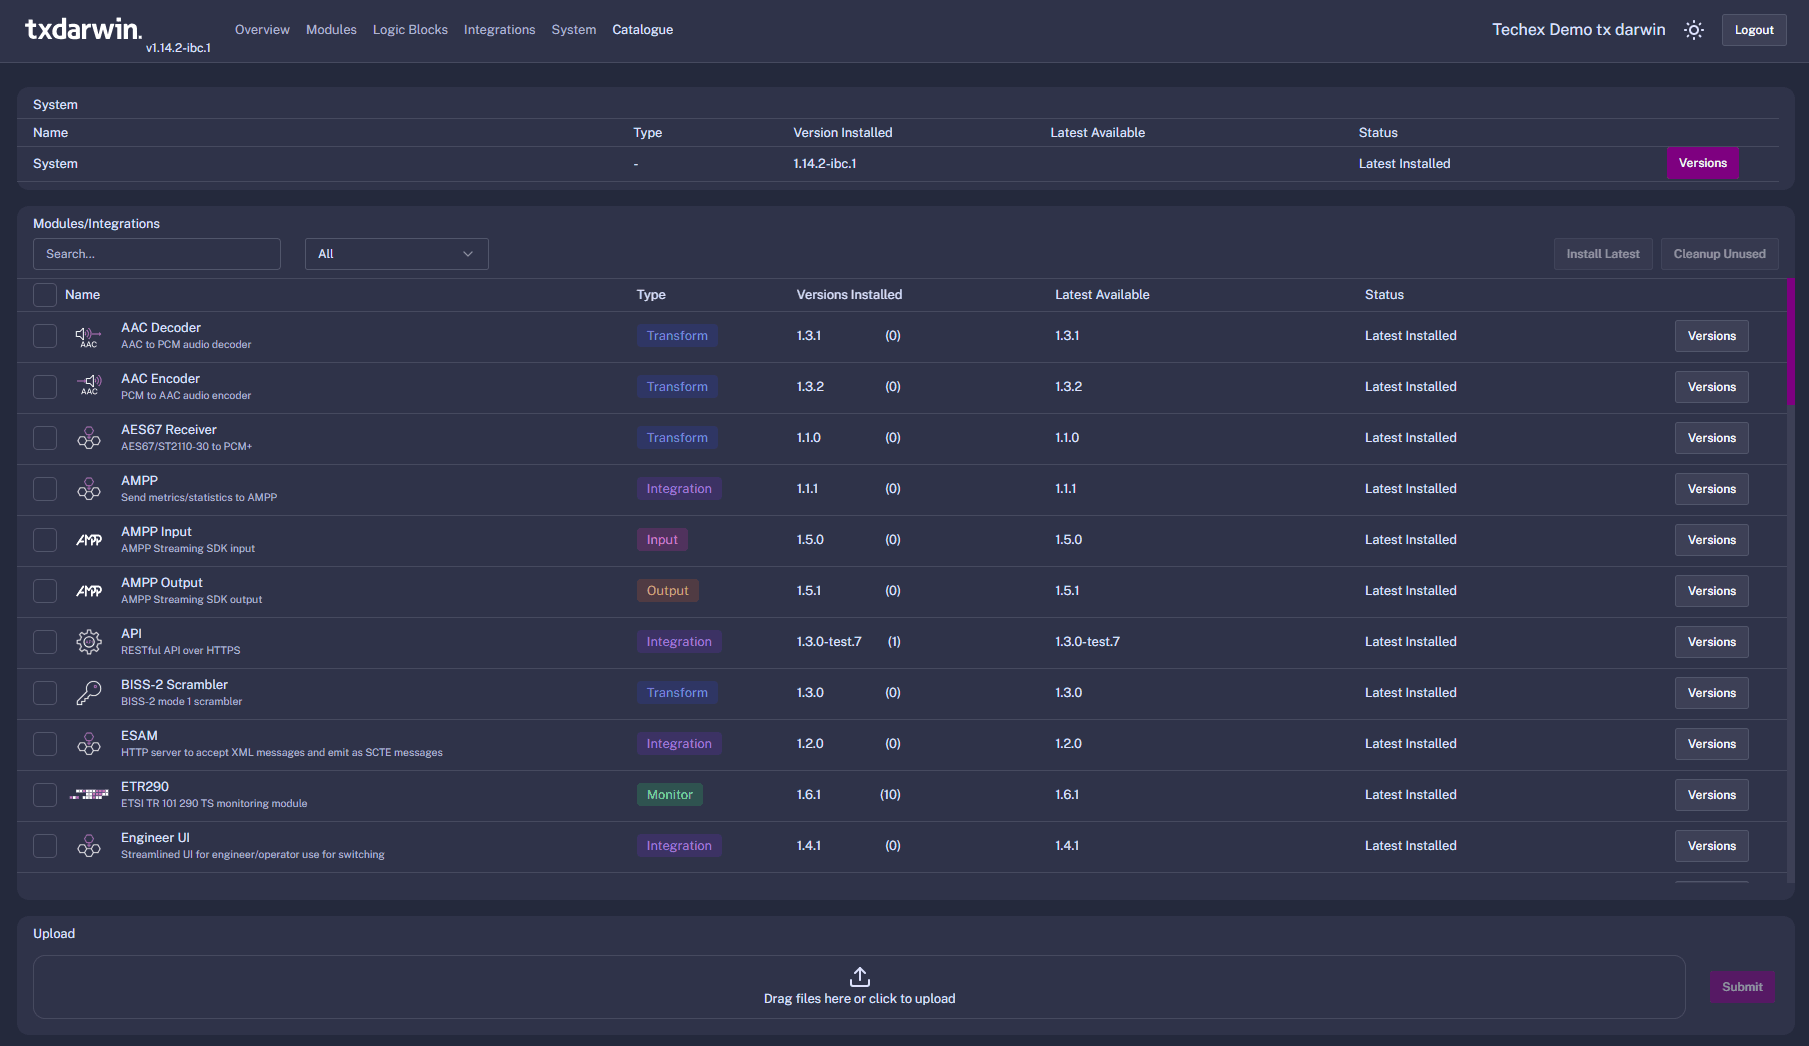Open the All type filter dropdown
Image resolution: width=1809 pixels, height=1046 pixels.
(x=396, y=254)
